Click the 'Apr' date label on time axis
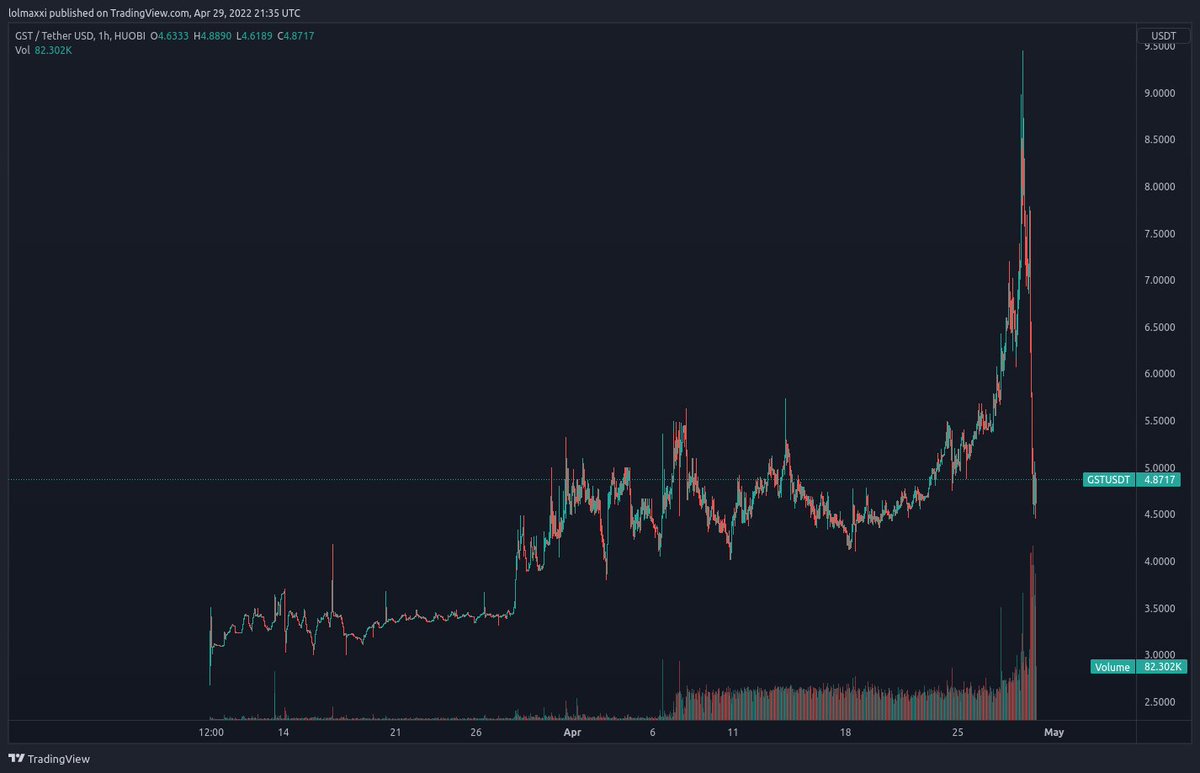 (572, 733)
